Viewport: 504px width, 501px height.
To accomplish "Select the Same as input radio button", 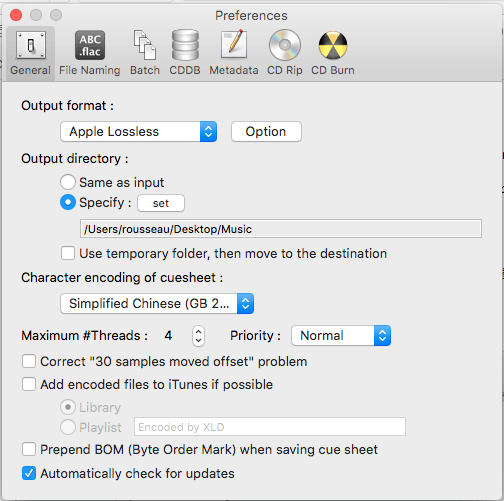I will click(x=68, y=182).
